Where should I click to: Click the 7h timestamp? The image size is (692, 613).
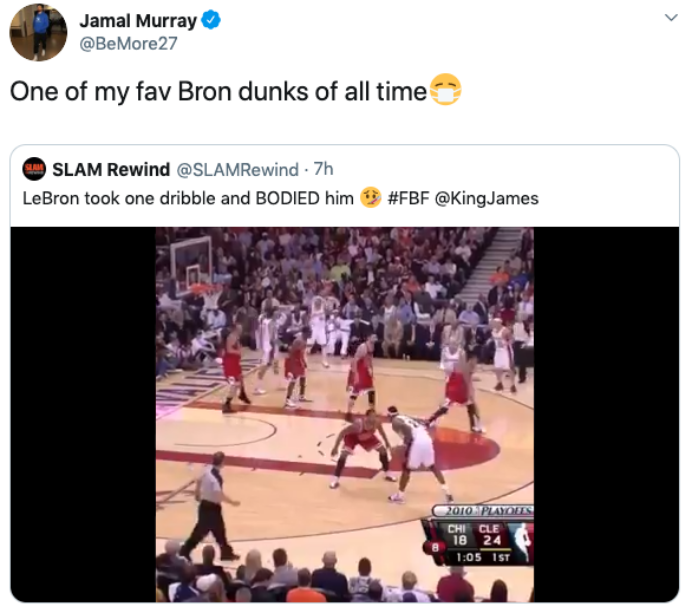point(323,169)
